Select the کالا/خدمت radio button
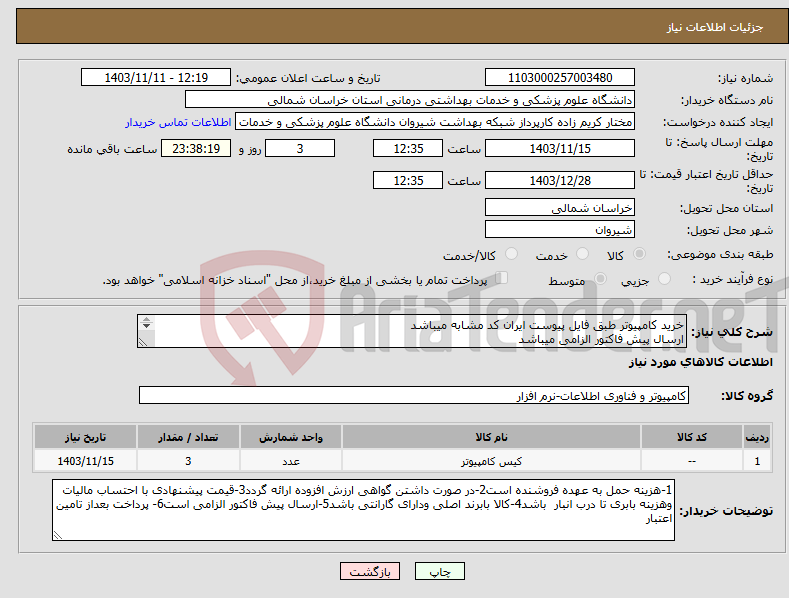The height and width of the screenshot is (598, 789). click(x=511, y=254)
